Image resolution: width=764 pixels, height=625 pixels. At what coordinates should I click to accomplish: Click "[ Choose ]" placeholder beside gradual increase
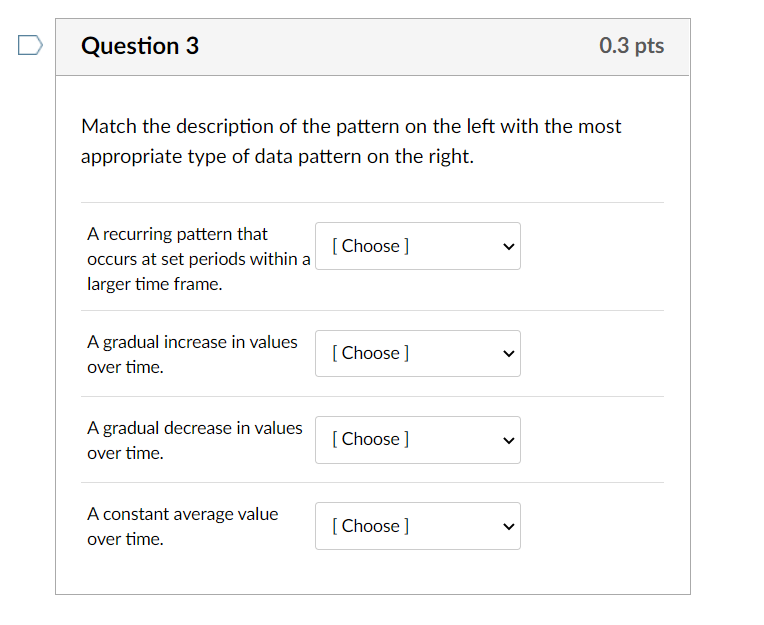(x=370, y=353)
